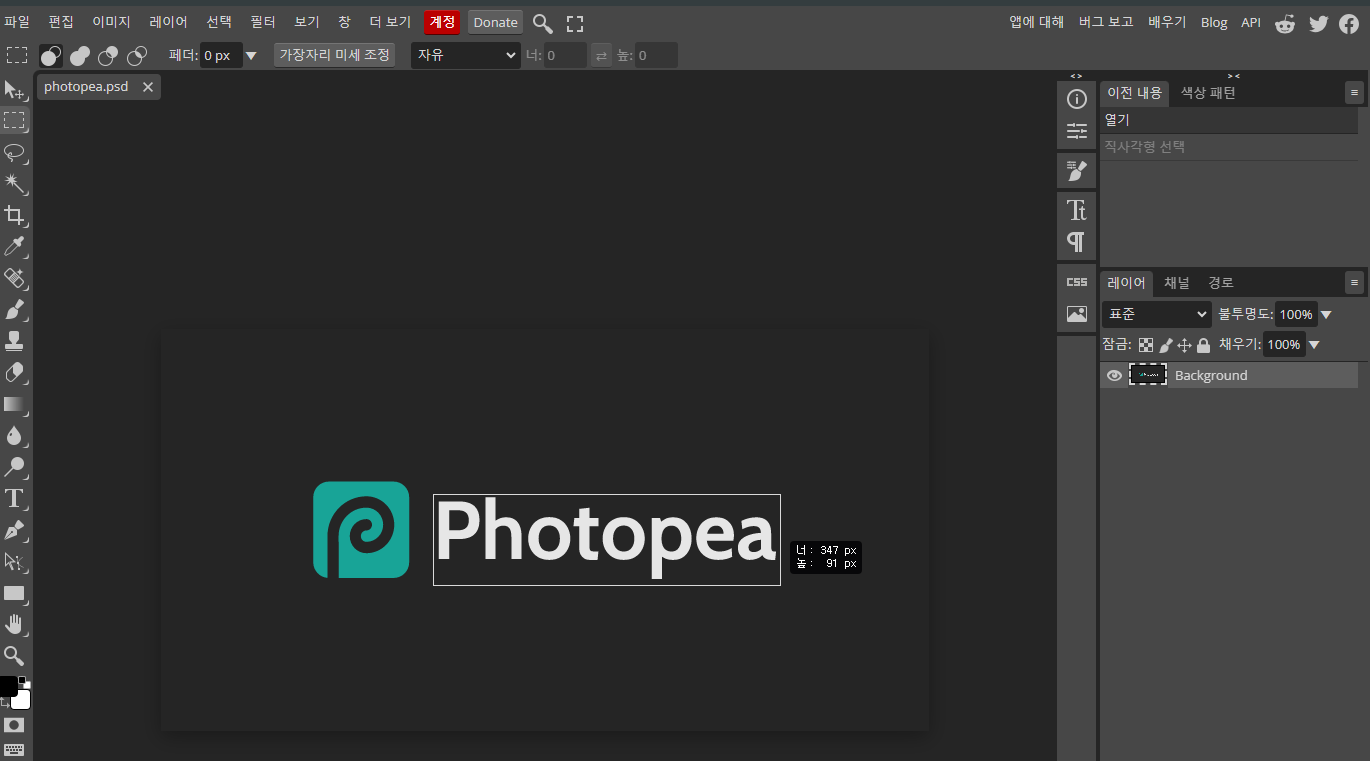Select the Move tool
This screenshot has width=1370, height=761.
(x=15, y=90)
